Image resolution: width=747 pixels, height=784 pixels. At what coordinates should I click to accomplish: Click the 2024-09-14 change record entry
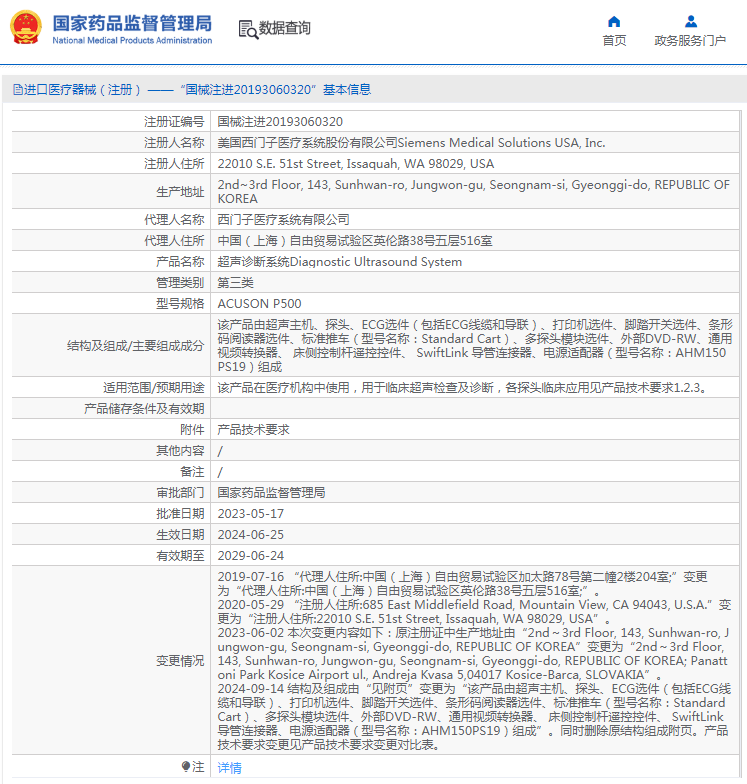[x=474, y=716]
